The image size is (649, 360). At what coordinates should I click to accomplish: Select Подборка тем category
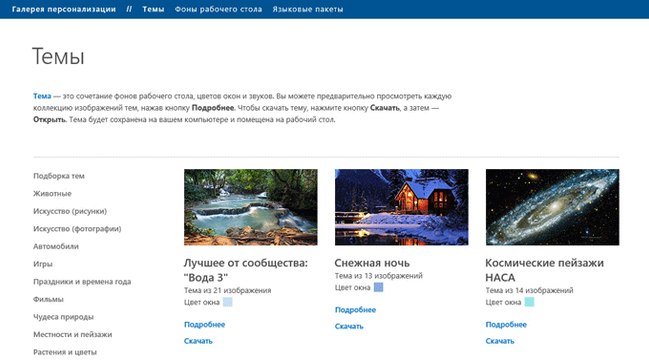[x=59, y=176]
